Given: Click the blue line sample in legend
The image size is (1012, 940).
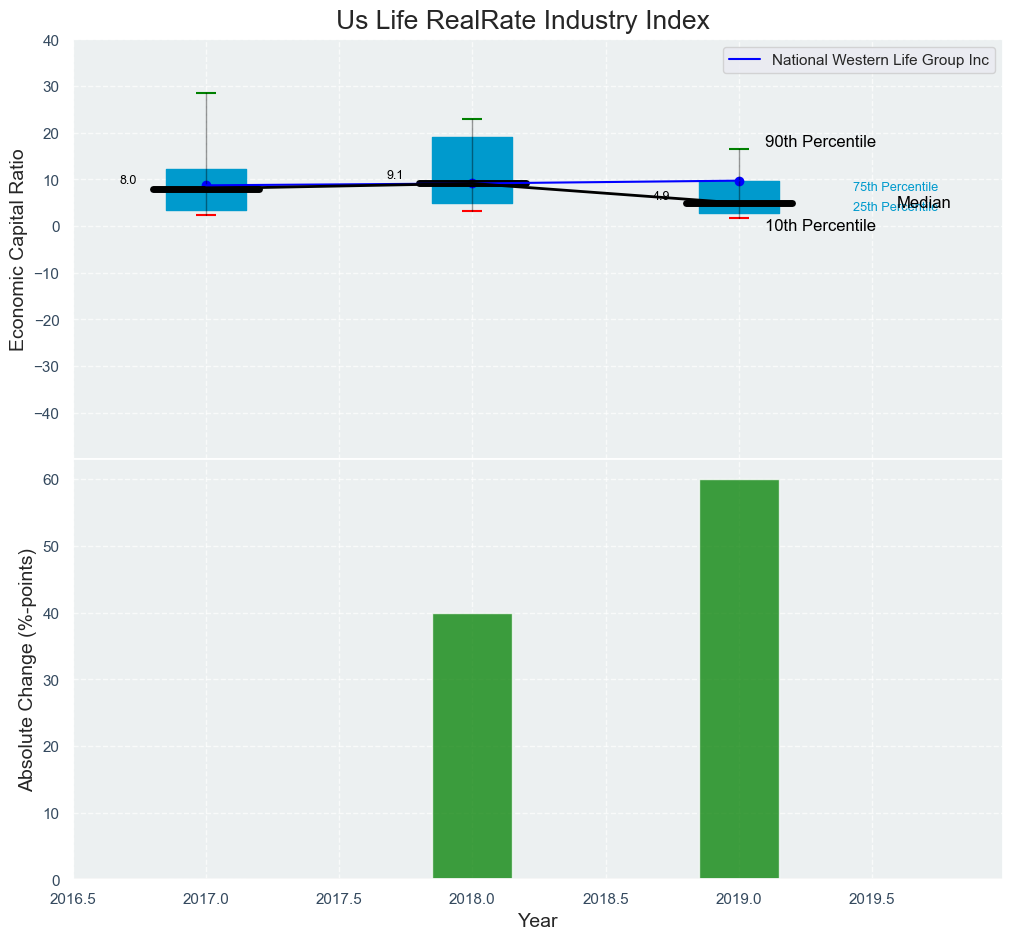Looking at the screenshot, I should click(746, 61).
